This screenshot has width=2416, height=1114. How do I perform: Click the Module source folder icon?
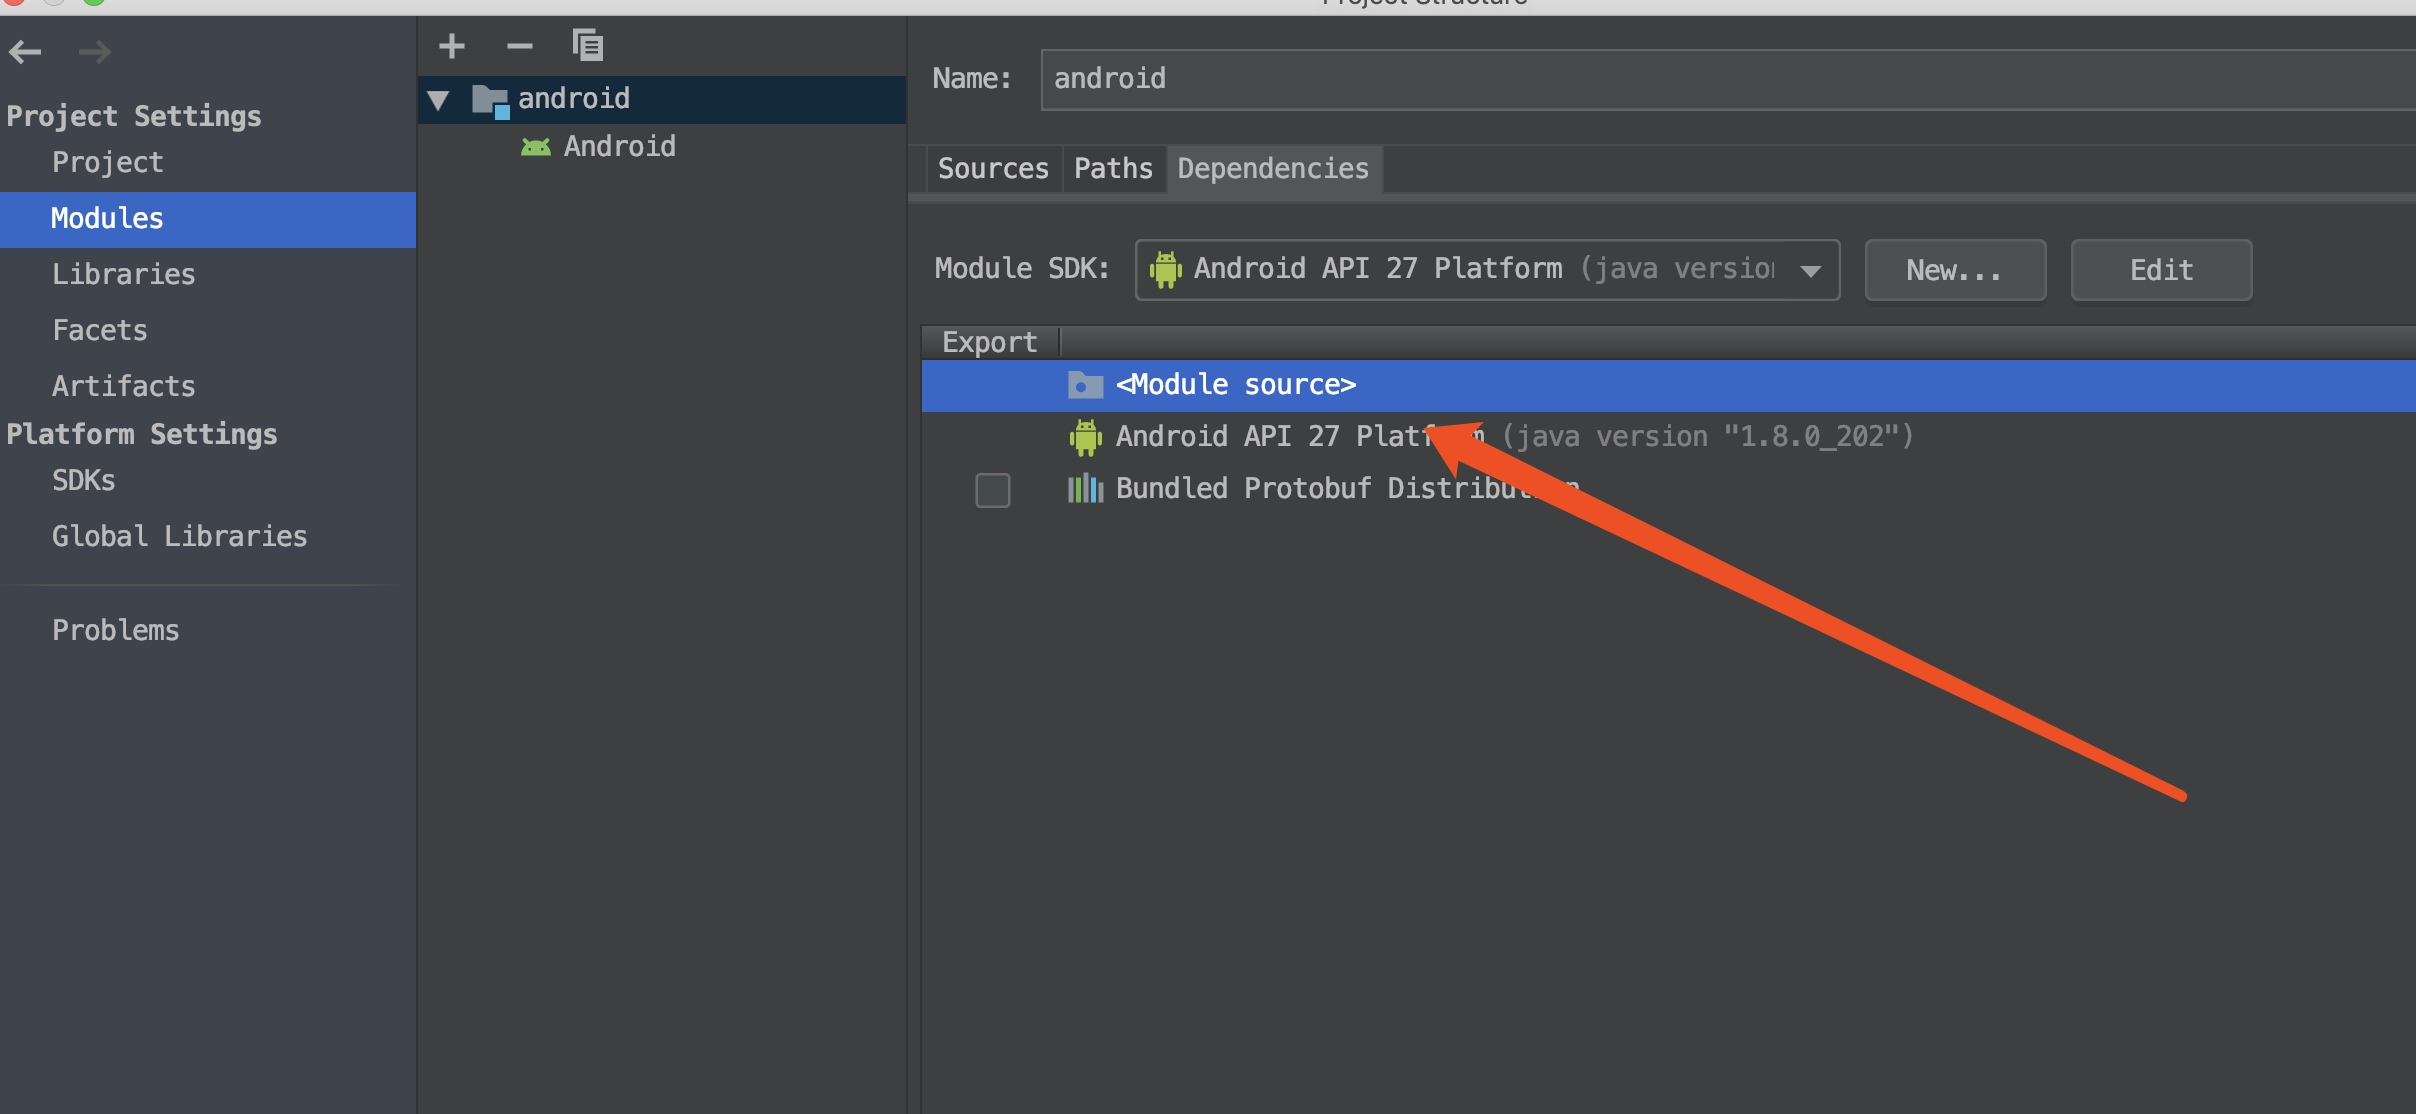tap(1085, 385)
